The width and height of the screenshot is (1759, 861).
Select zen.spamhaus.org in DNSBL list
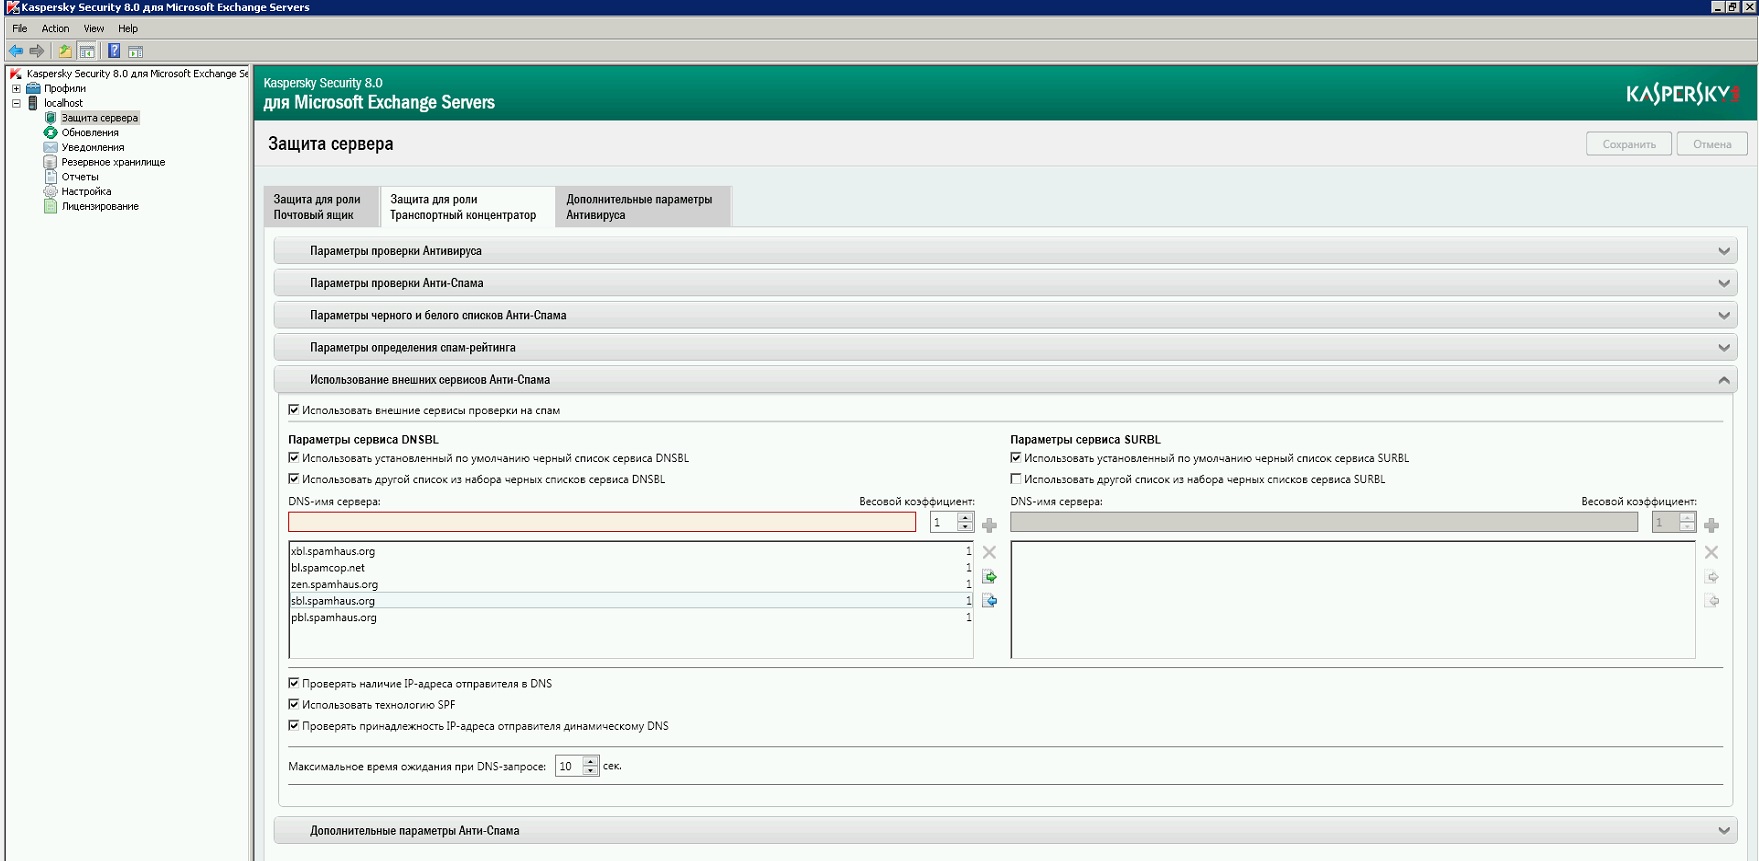(631, 584)
